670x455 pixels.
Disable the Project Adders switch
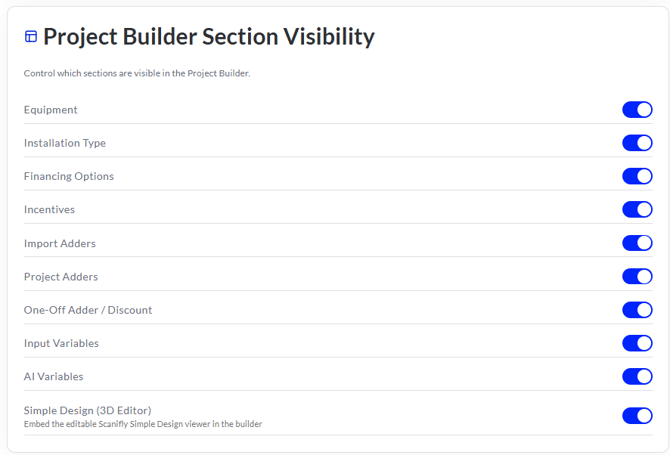(x=637, y=276)
